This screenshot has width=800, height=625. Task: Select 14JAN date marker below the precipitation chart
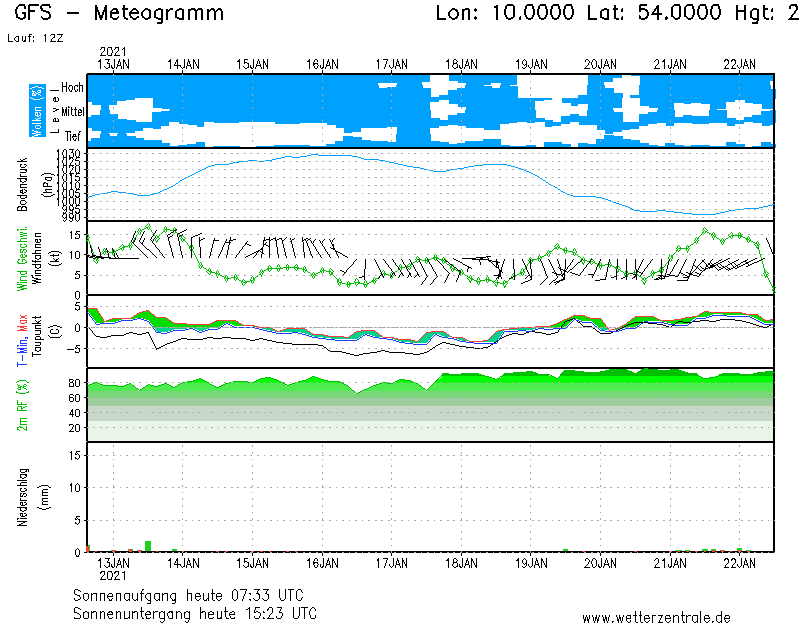[183, 563]
